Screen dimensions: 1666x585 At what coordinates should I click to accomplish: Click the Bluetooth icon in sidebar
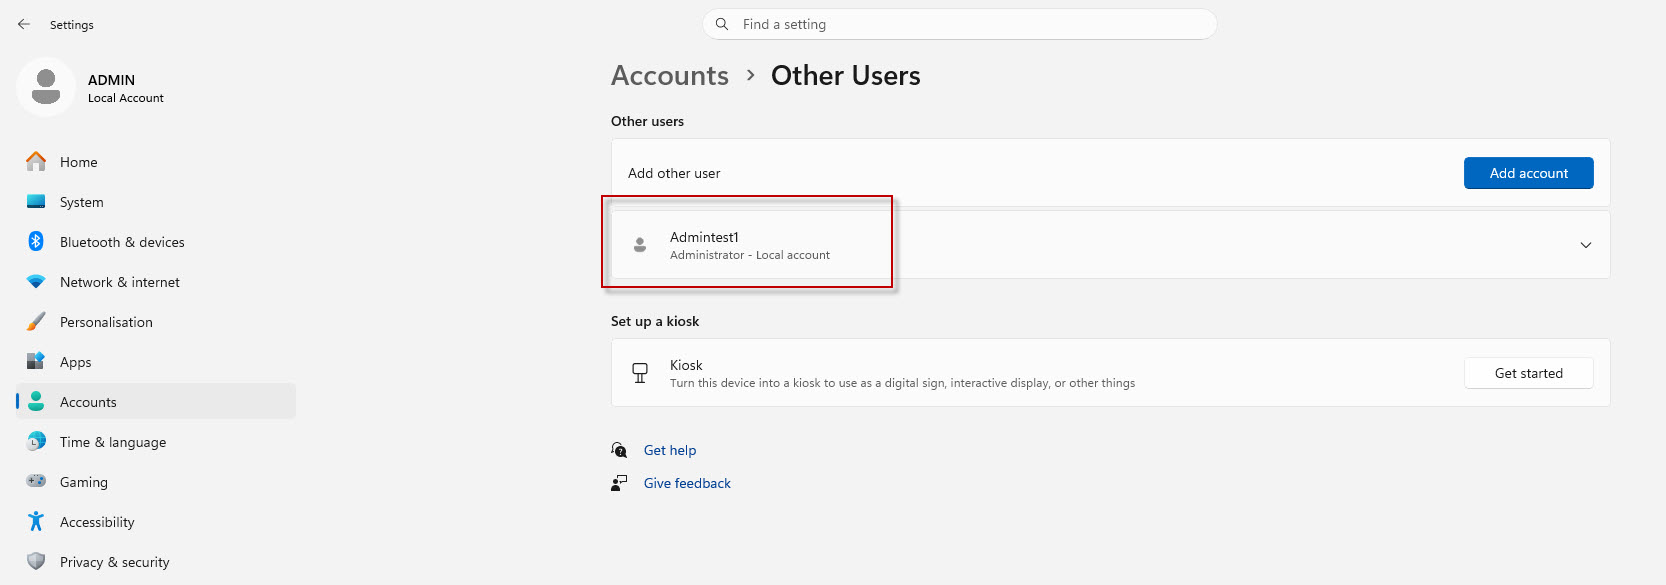coord(36,241)
